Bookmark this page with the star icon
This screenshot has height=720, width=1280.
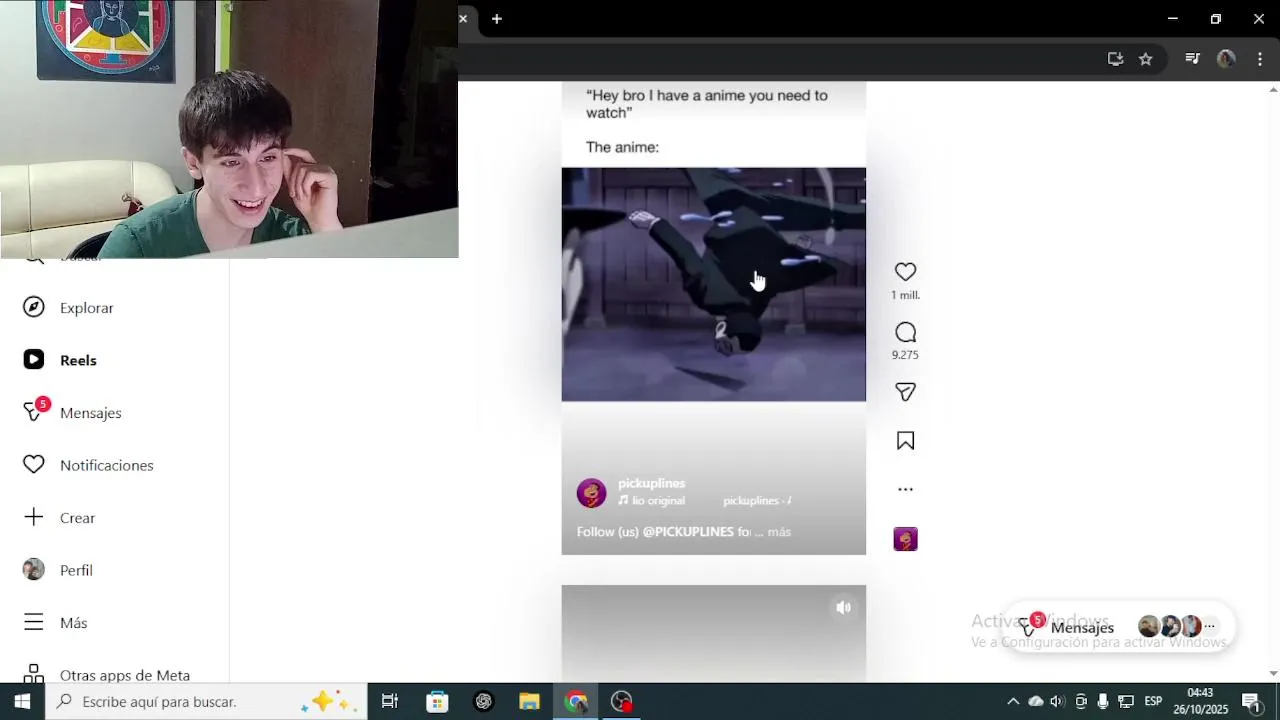(1146, 59)
